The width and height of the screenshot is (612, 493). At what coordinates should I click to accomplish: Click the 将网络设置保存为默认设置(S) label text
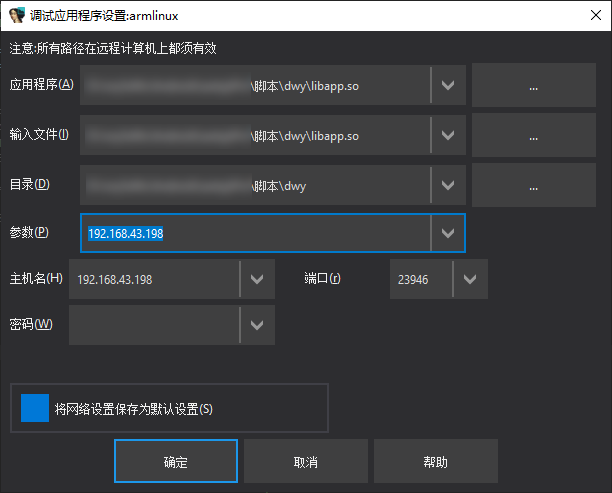coord(133,409)
